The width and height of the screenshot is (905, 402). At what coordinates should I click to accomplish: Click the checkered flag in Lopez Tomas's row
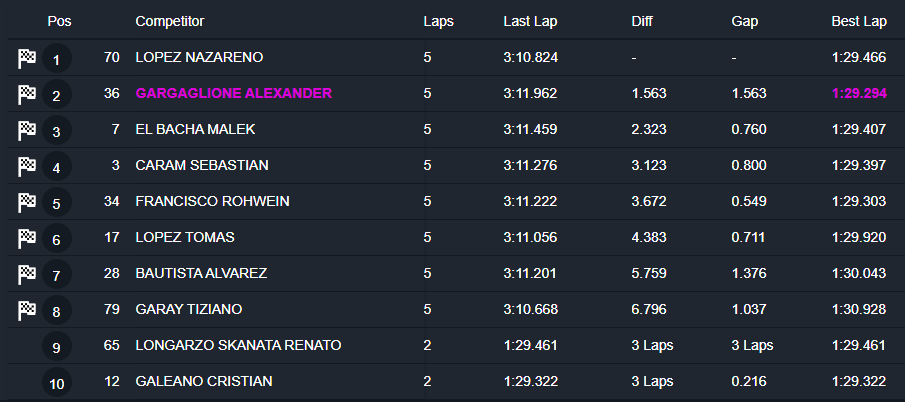pyautogui.click(x=27, y=239)
